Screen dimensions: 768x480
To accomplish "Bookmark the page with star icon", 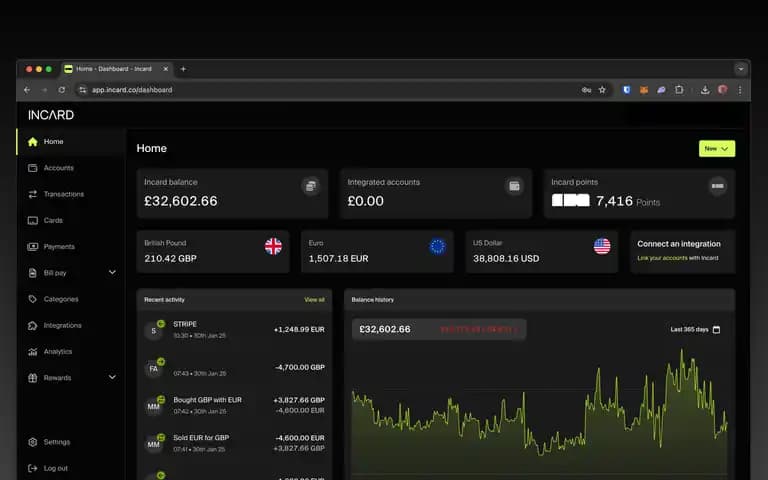I will coord(602,90).
